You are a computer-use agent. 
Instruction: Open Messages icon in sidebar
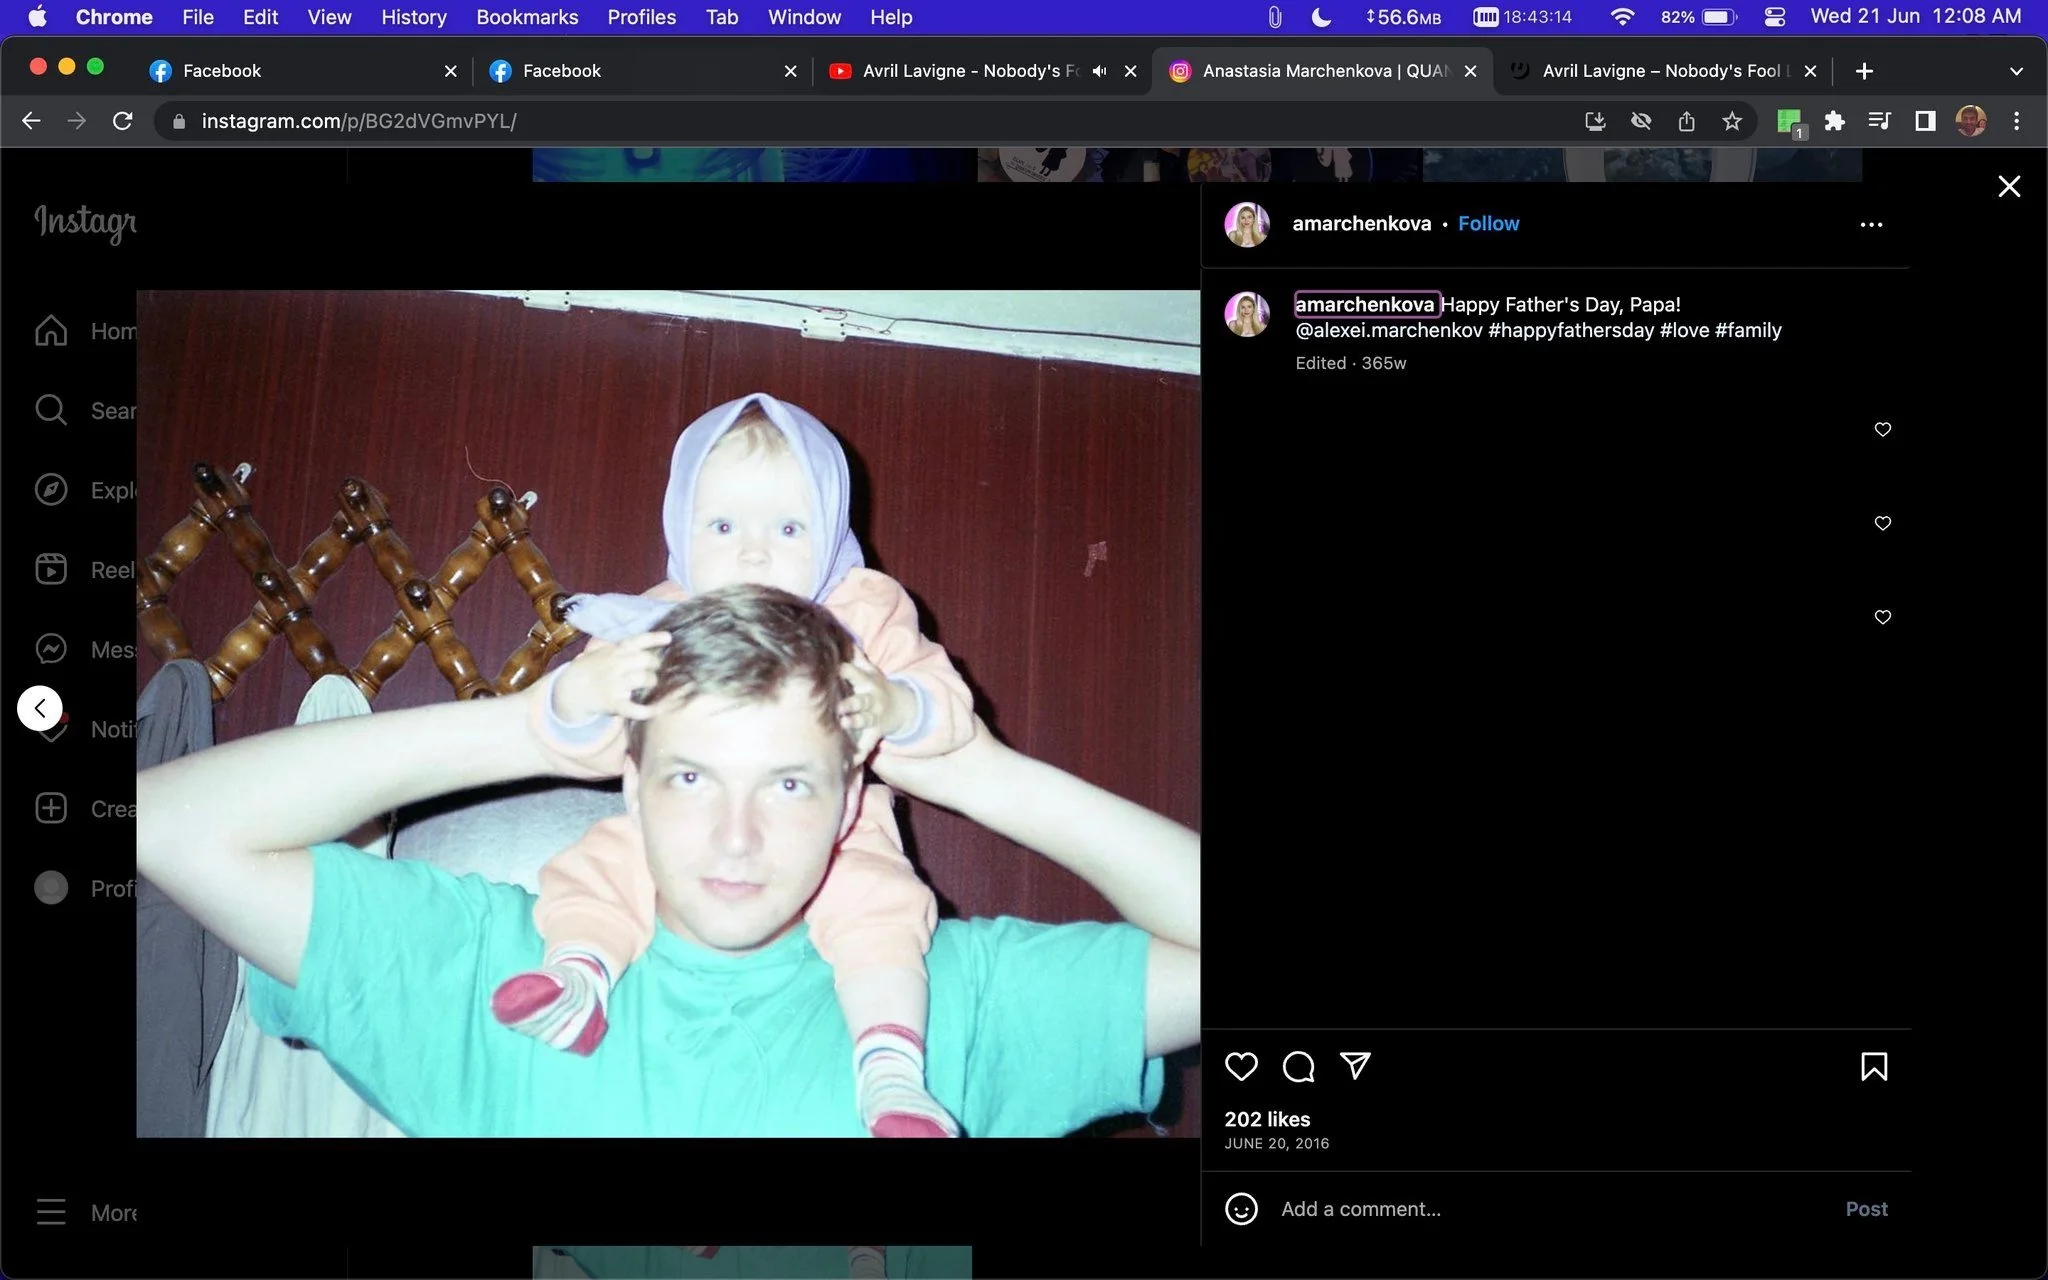pos(51,649)
